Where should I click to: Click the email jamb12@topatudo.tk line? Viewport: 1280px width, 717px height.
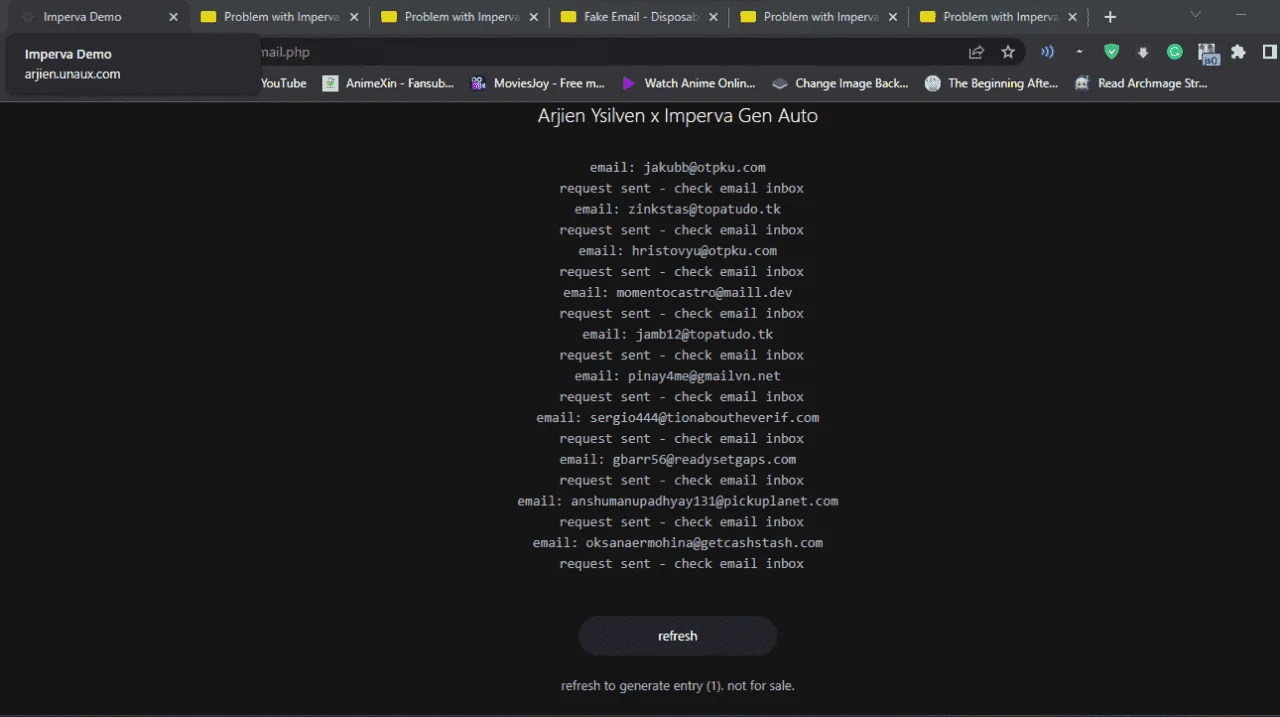pyautogui.click(x=678, y=334)
